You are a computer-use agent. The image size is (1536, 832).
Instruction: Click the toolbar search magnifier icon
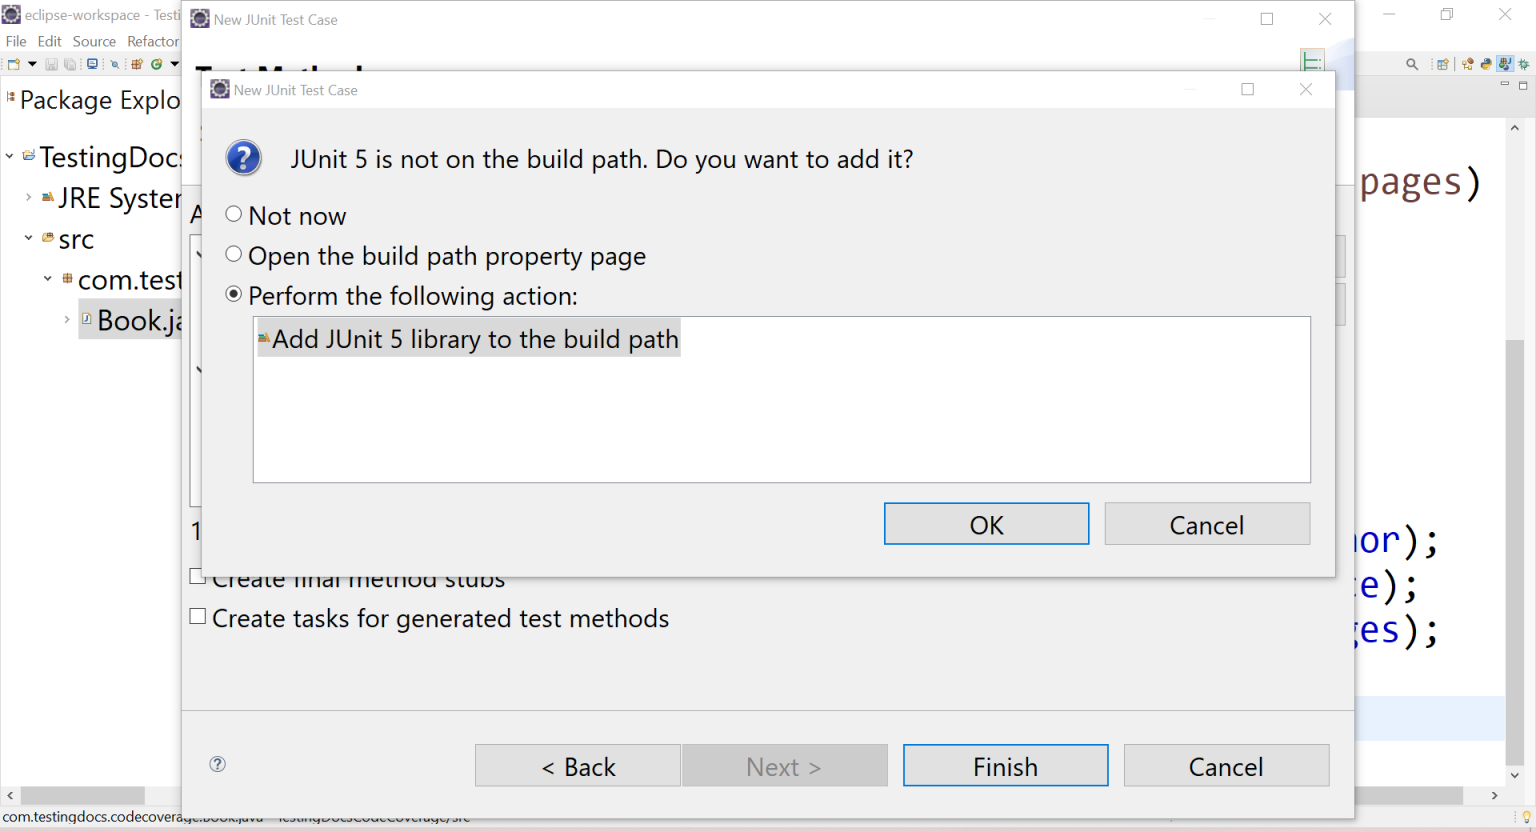1412,64
